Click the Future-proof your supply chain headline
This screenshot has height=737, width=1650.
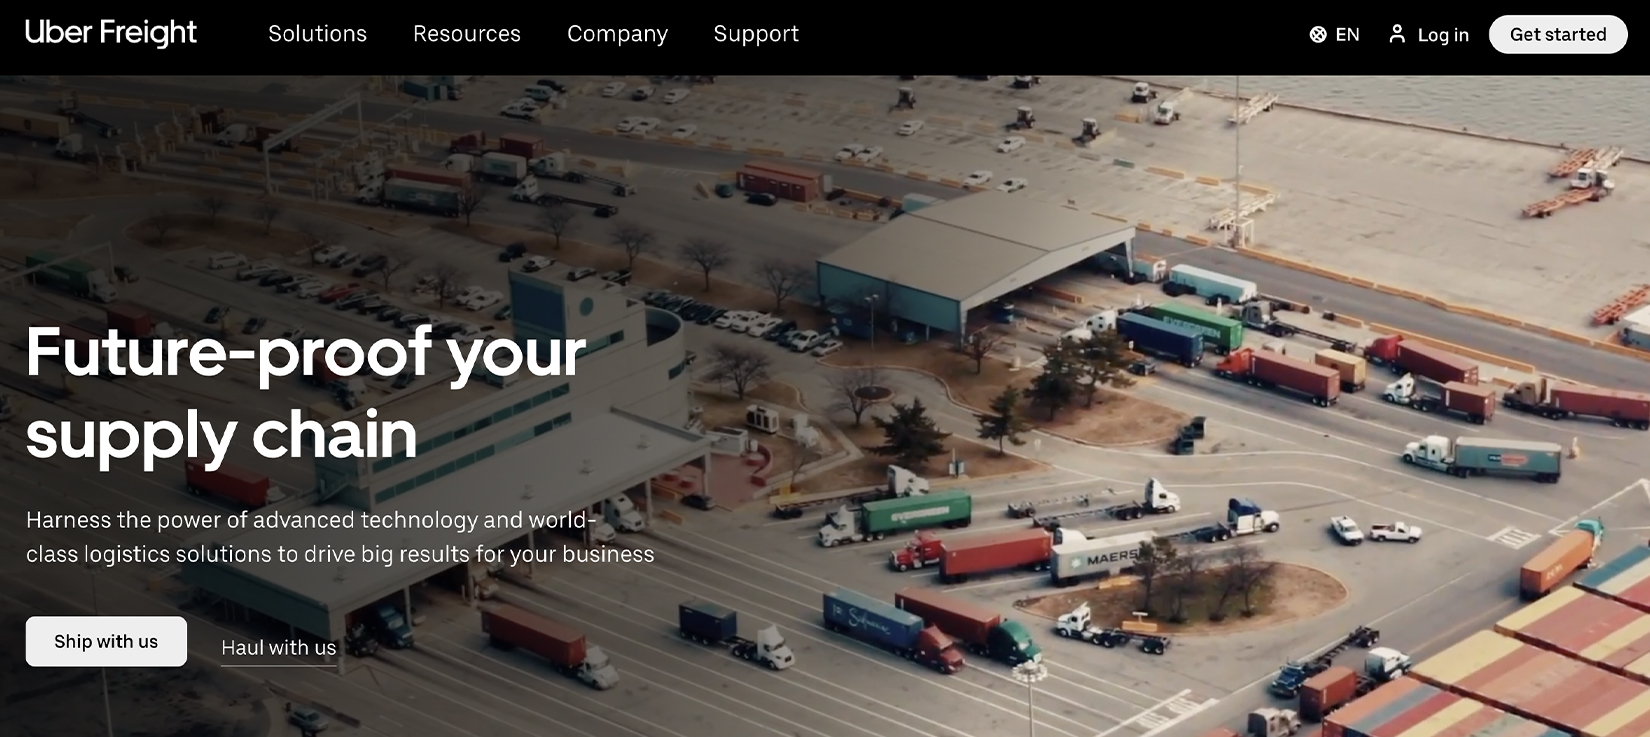tap(305, 393)
